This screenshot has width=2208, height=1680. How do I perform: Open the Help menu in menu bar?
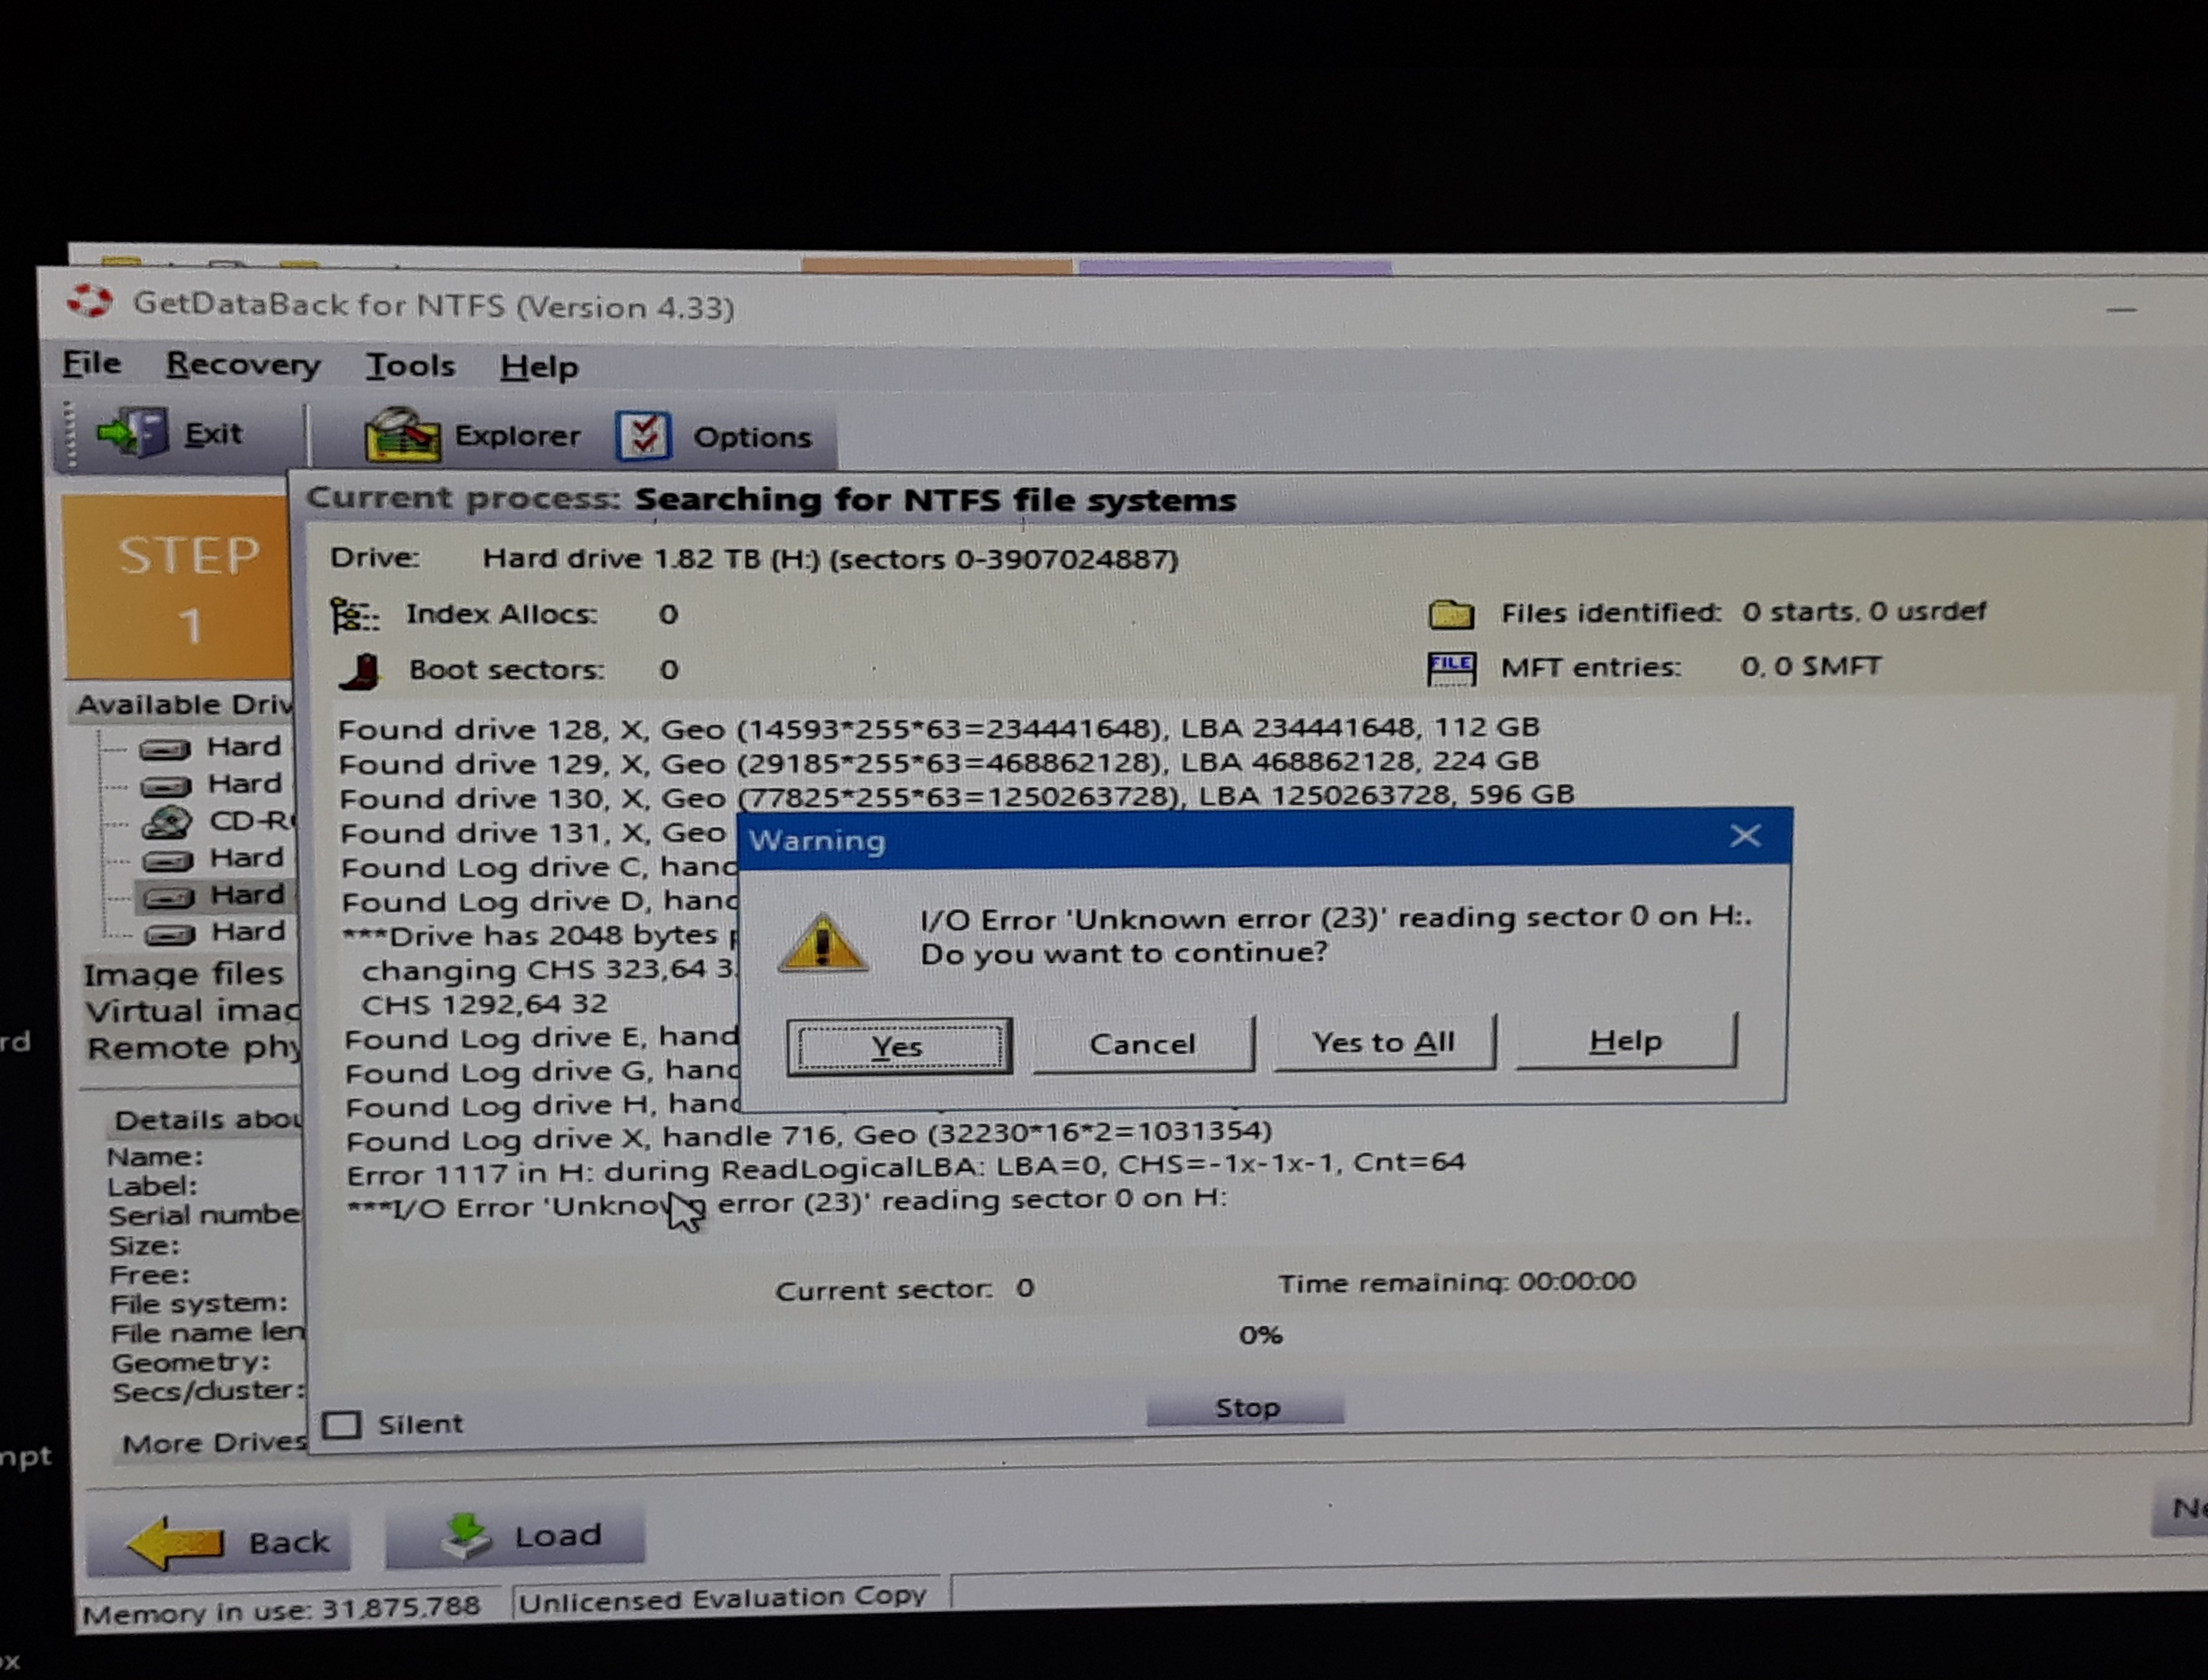539,367
